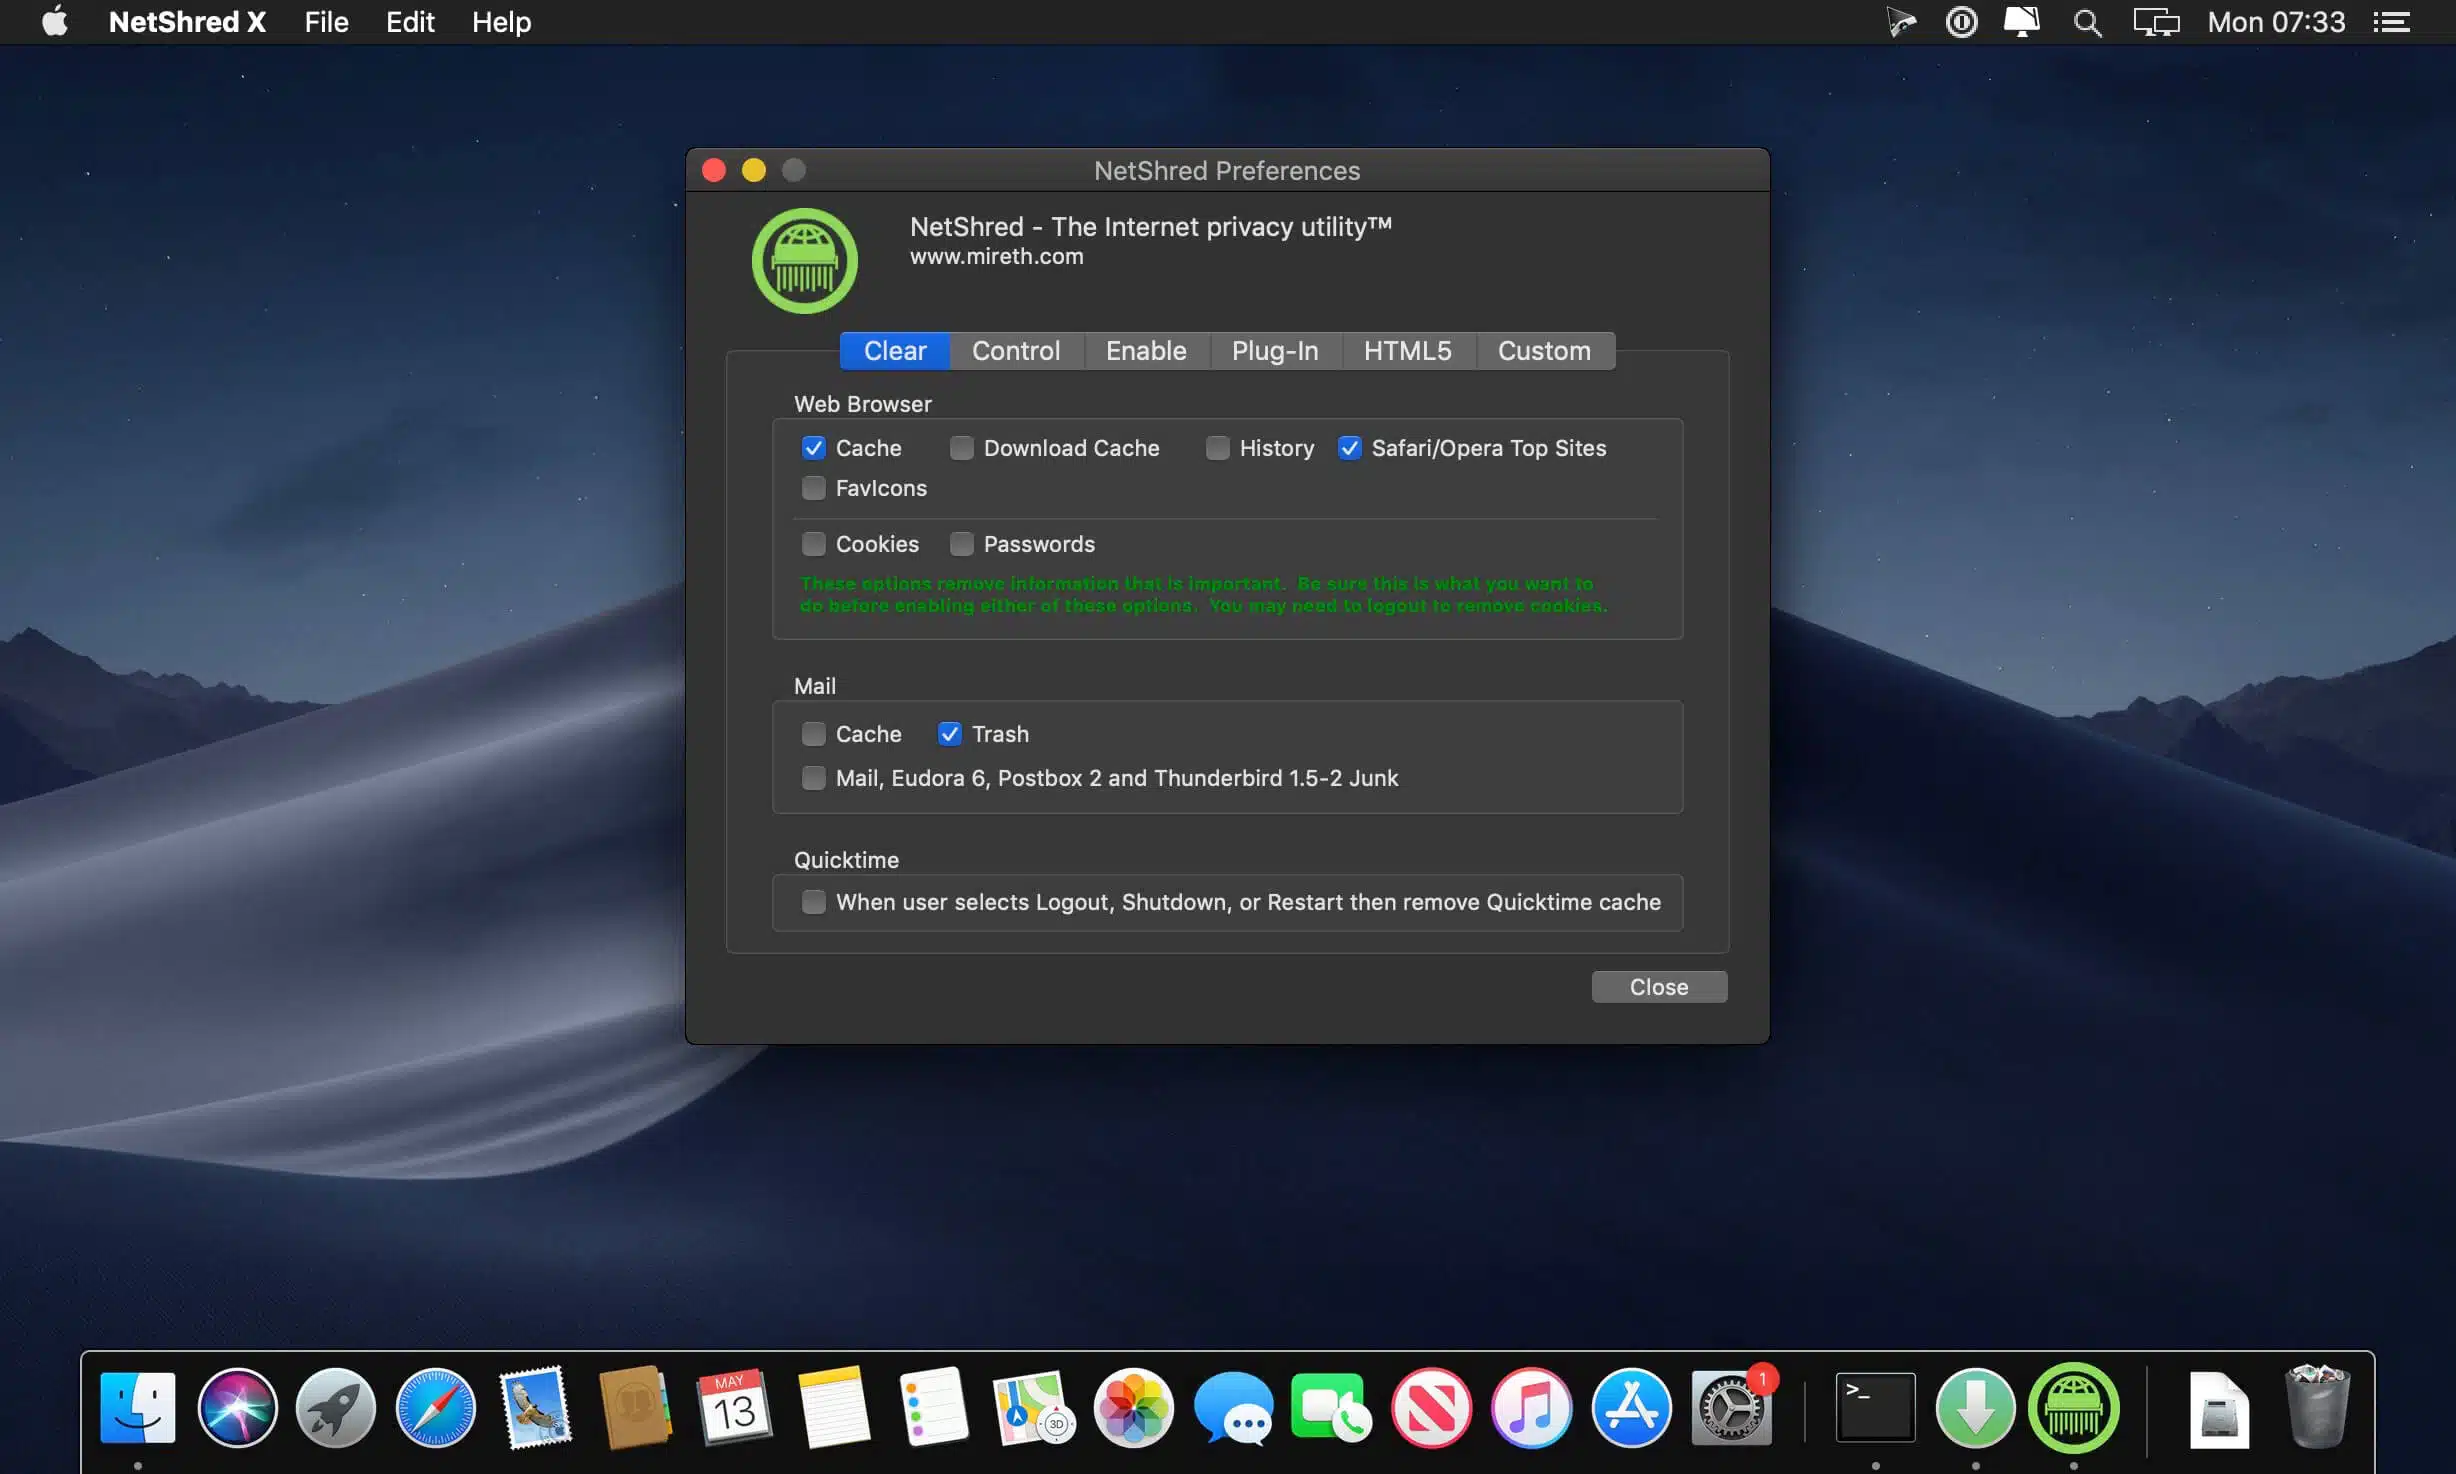Screen dimensions: 2456x1474
Task: Disable the Mail Trash checkbox
Action: pyautogui.click(x=949, y=734)
